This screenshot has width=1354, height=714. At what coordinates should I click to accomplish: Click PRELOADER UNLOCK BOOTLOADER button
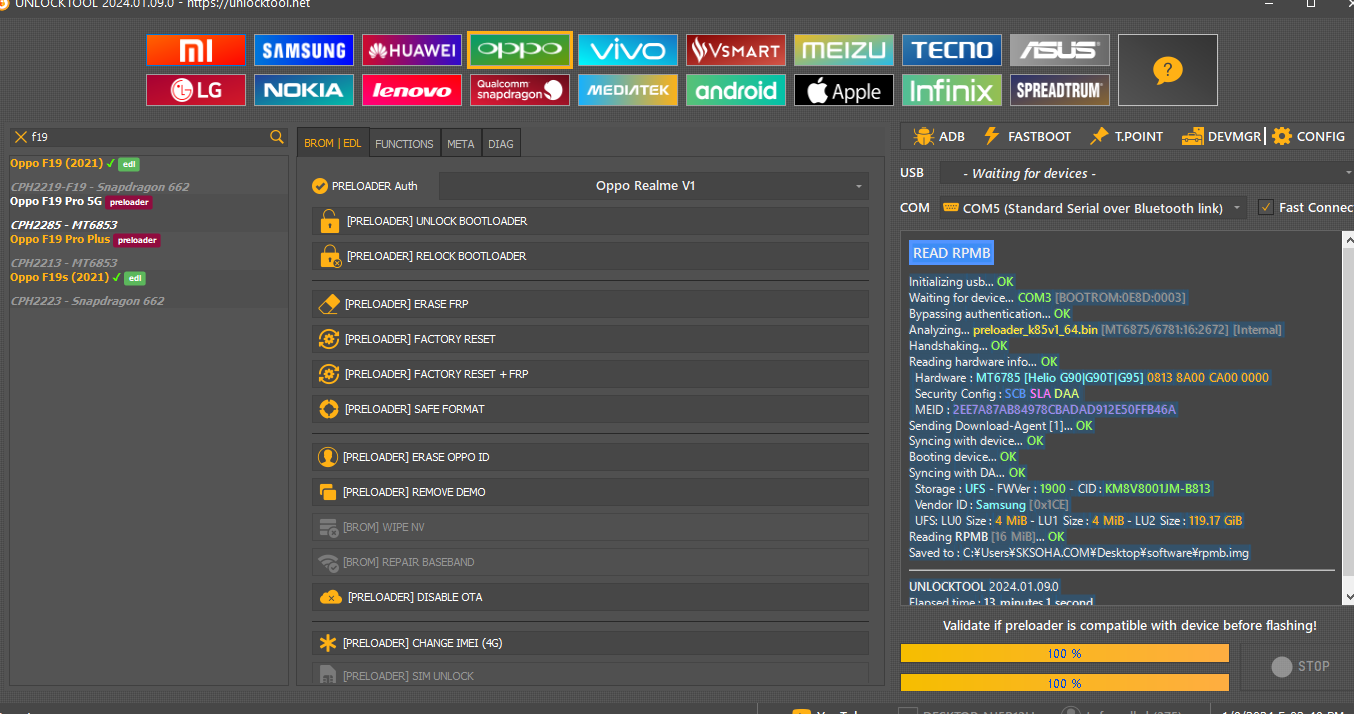[x=590, y=221]
